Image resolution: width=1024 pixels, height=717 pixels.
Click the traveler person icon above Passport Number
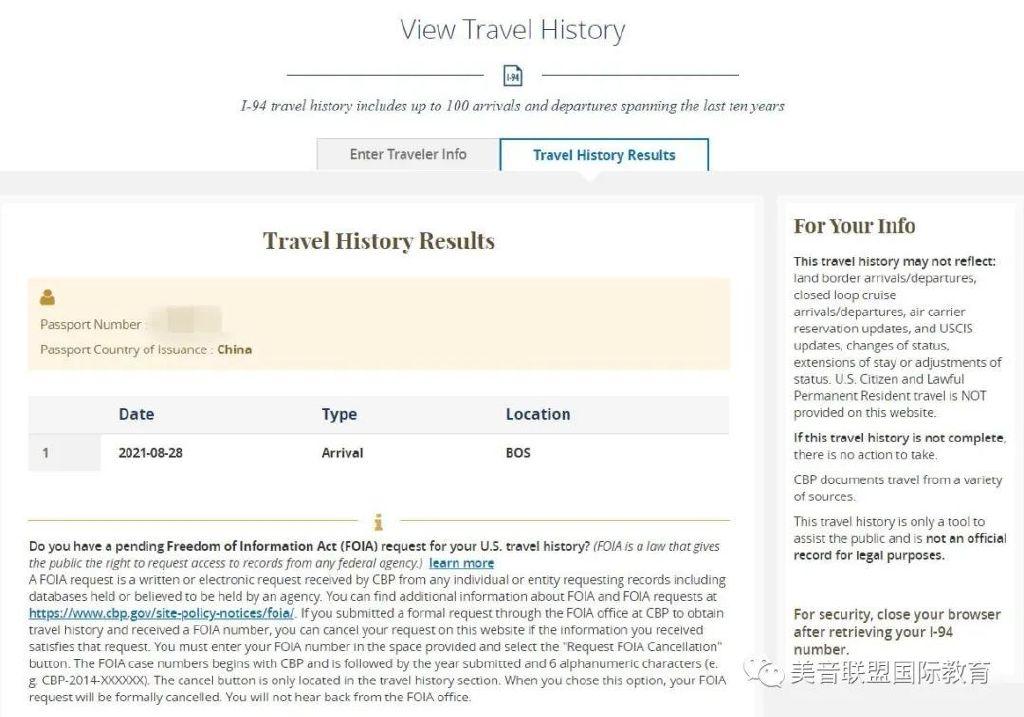click(48, 297)
